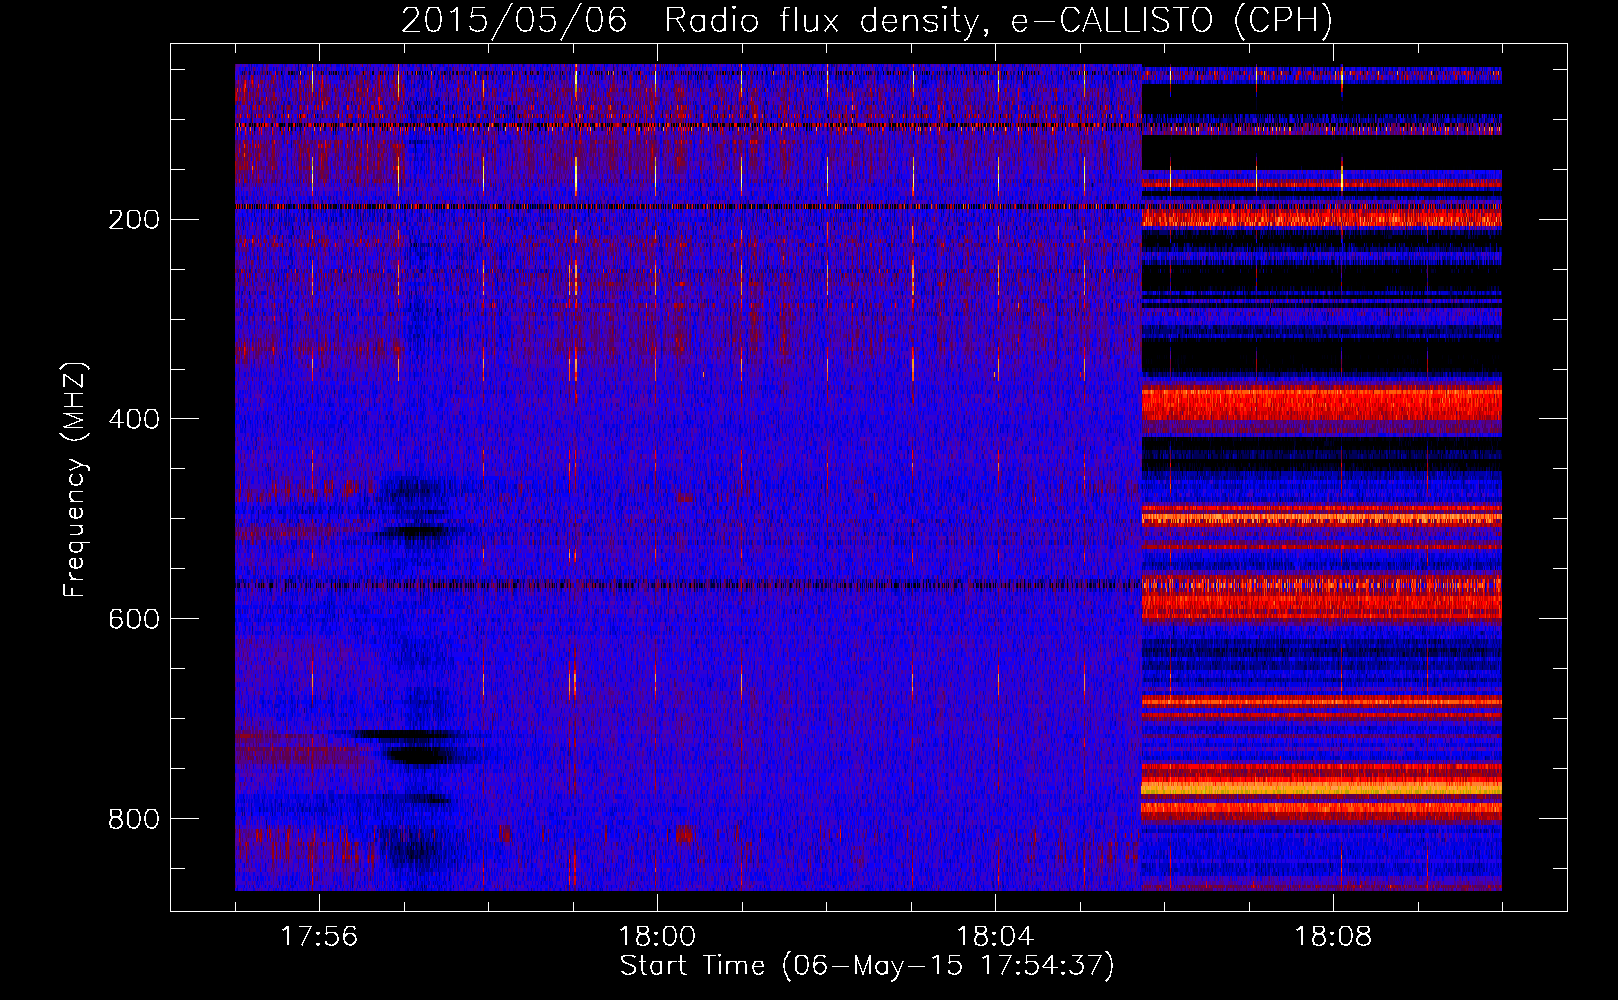Select the 200 frequency tick label
Viewport: 1618px width, 1000px height.
[x=134, y=220]
